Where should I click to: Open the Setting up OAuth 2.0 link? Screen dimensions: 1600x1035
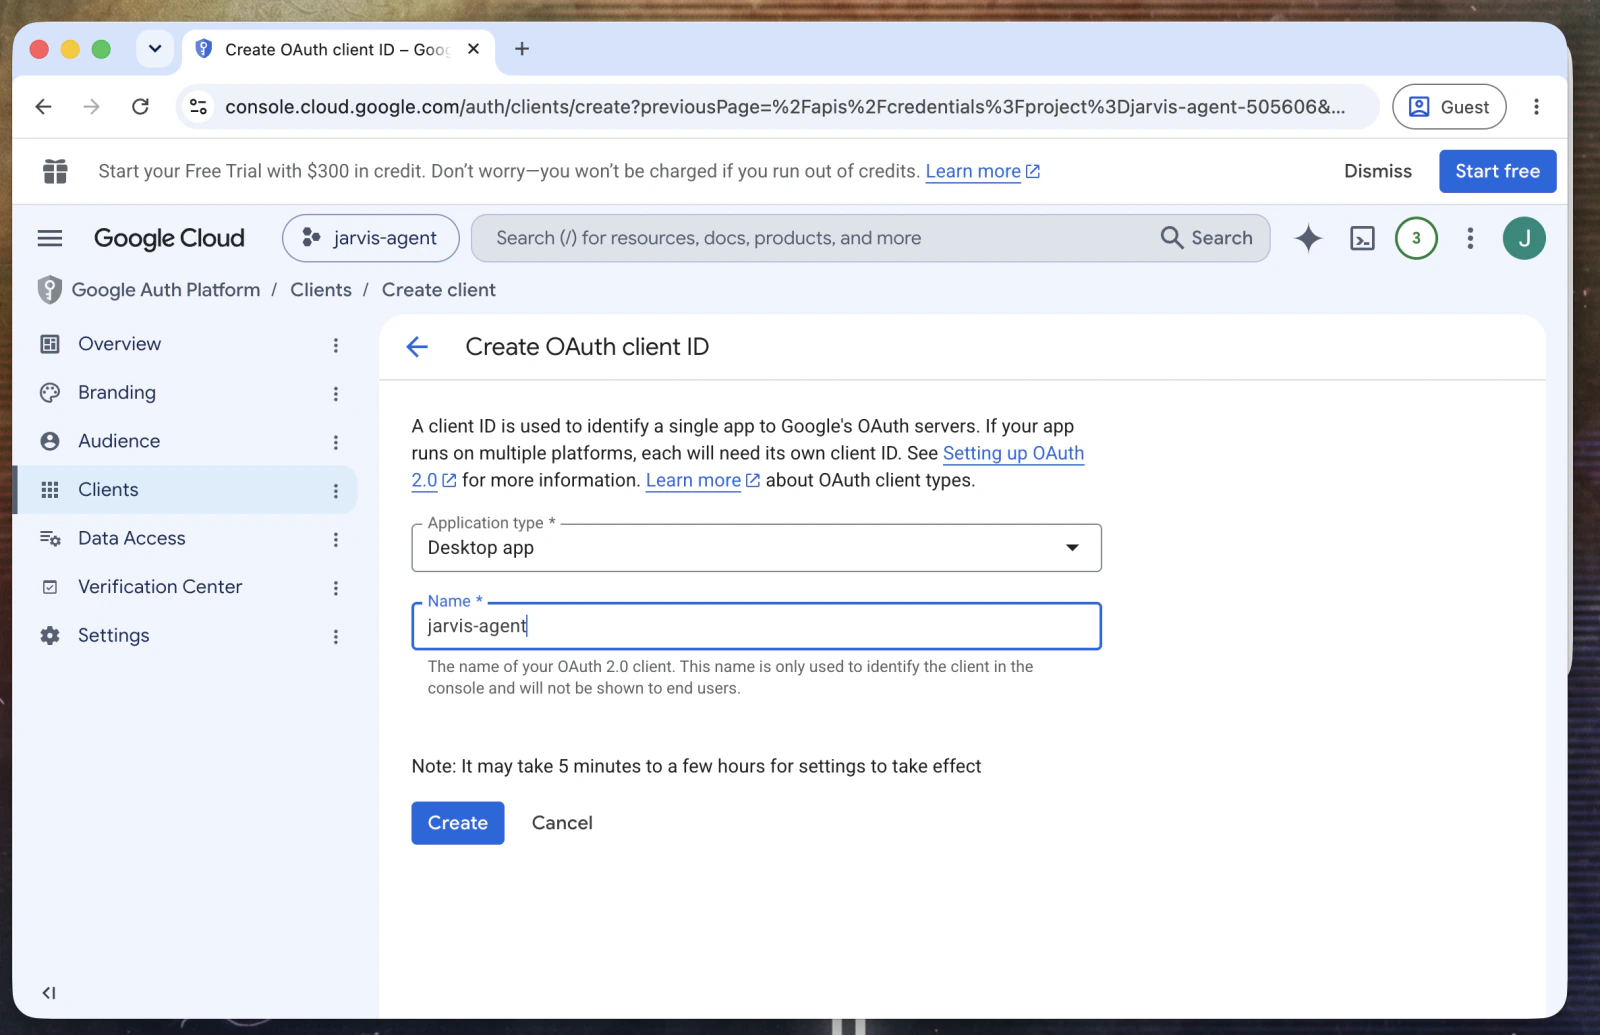click(x=1013, y=454)
